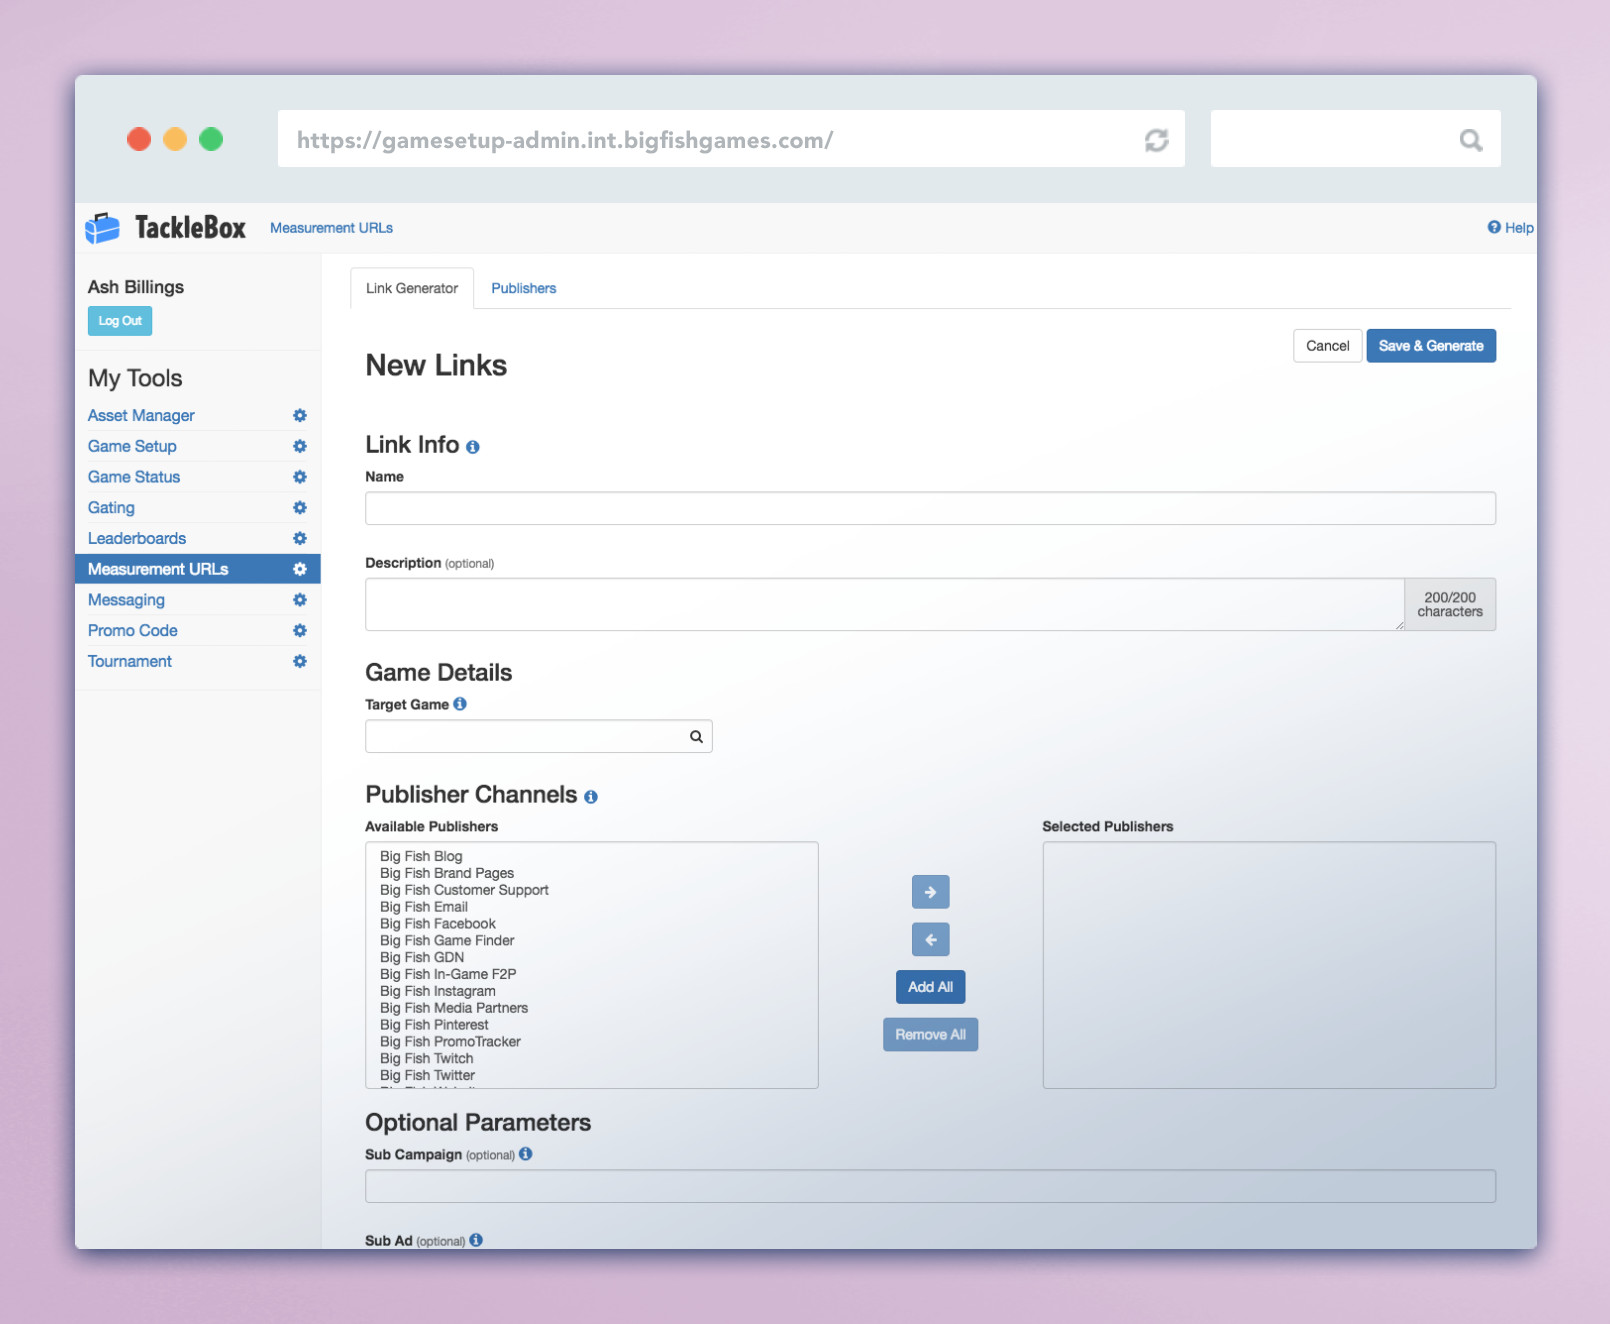Click the Log Out button

tap(120, 321)
